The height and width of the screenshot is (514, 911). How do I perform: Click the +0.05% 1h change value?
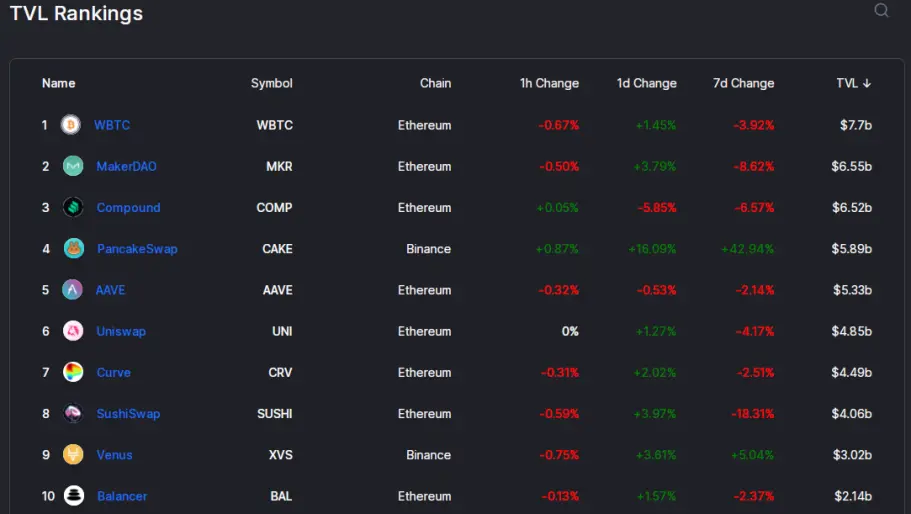coord(557,207)
